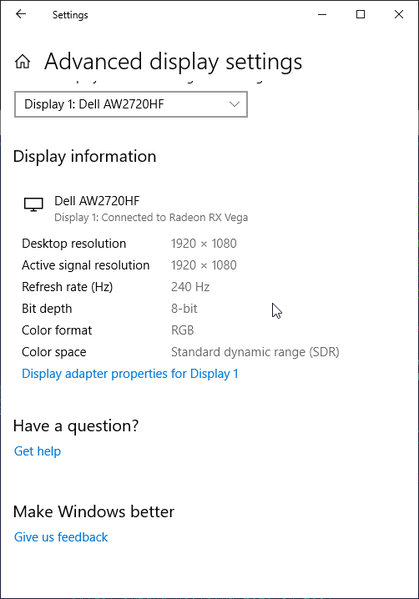Screen dimensions: 419x599
Task: Click the Active signal resolution value
Action: point(204,265)
